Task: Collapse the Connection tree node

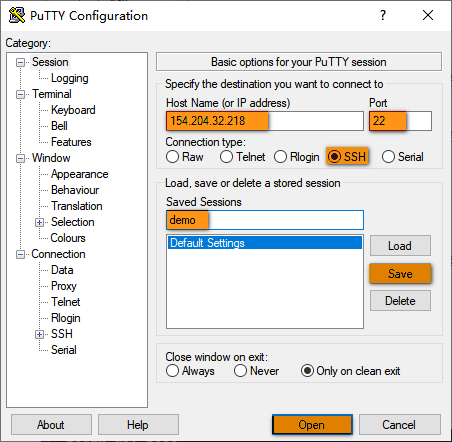Action: 21,254
